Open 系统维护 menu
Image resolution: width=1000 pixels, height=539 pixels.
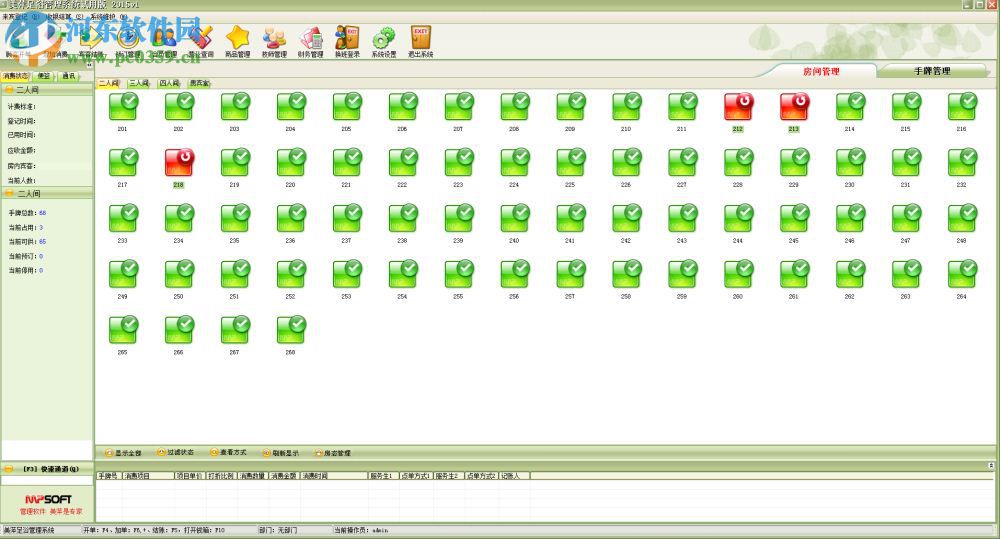(108, 17)
